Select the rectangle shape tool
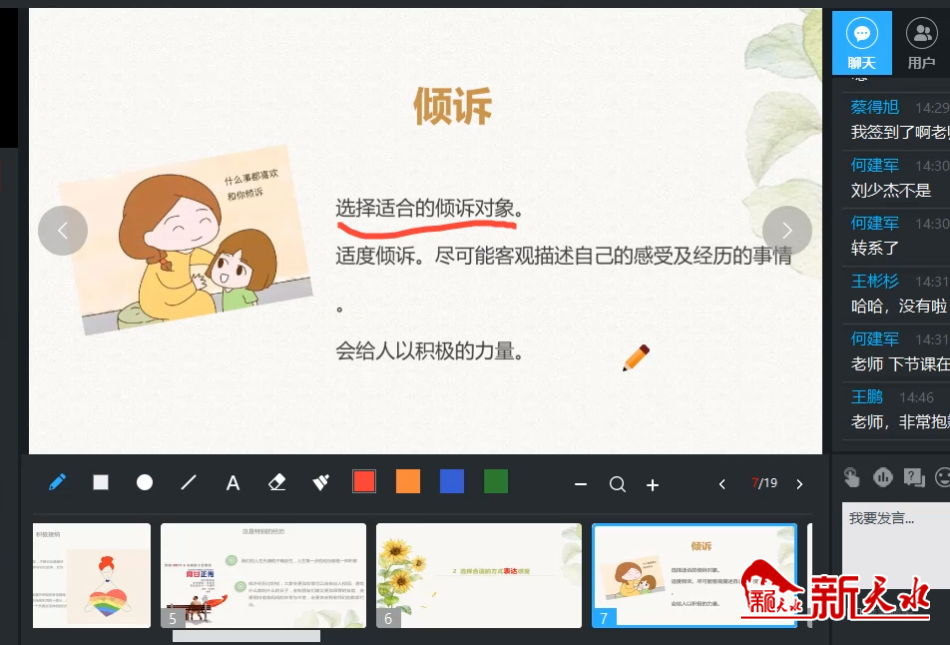950x645 pixels. pos(101,482)
